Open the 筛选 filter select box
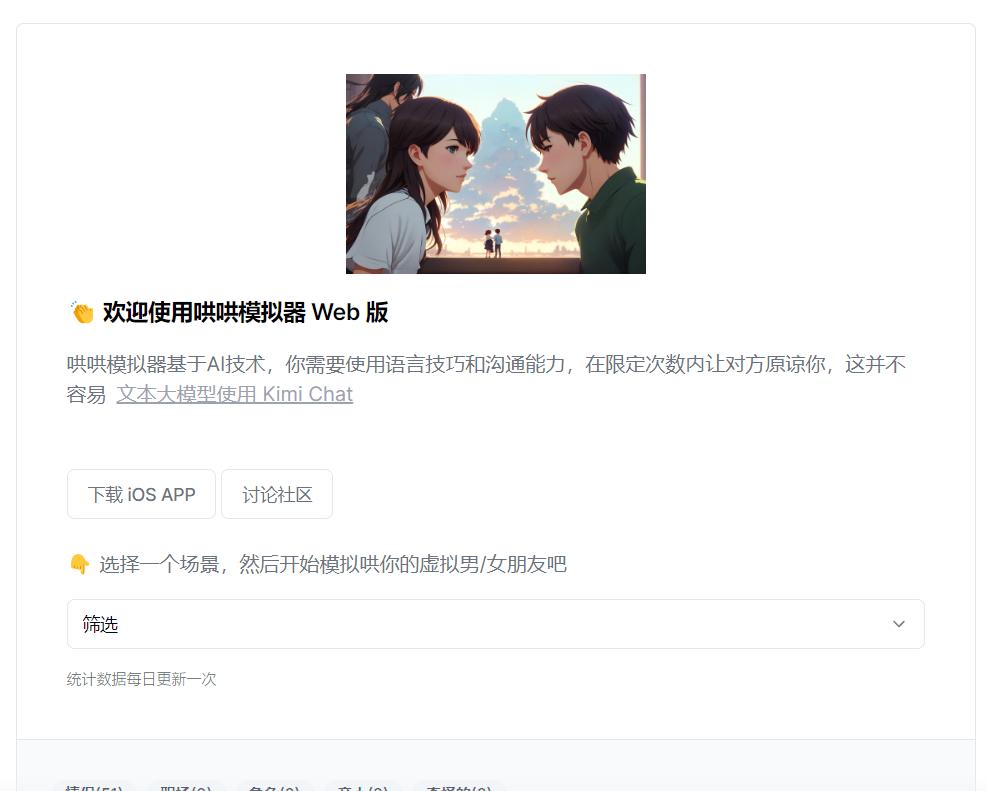 pyautogui.click(x=495, y=624)
